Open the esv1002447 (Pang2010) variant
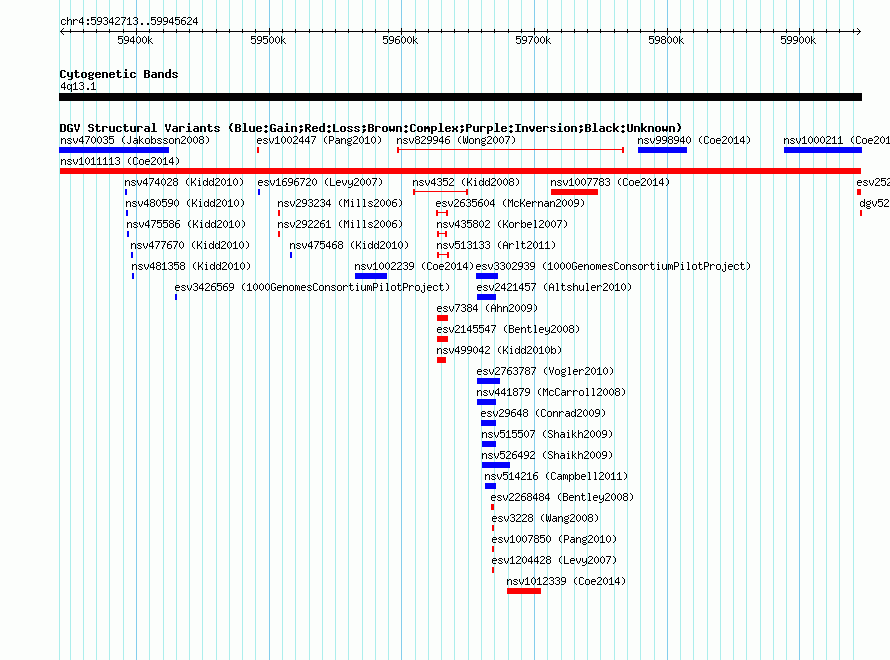 319,140
